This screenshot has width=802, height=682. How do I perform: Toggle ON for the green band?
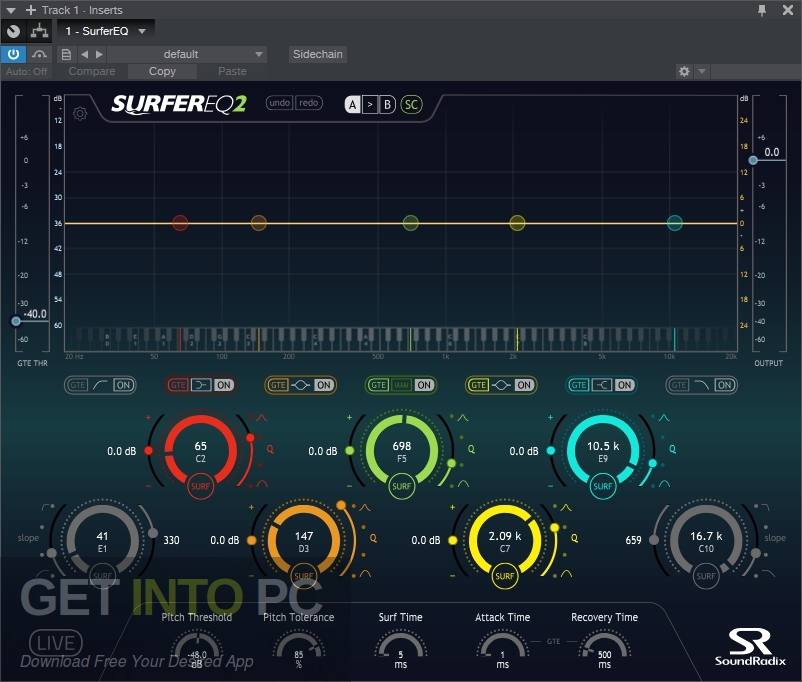coord(424,385)
